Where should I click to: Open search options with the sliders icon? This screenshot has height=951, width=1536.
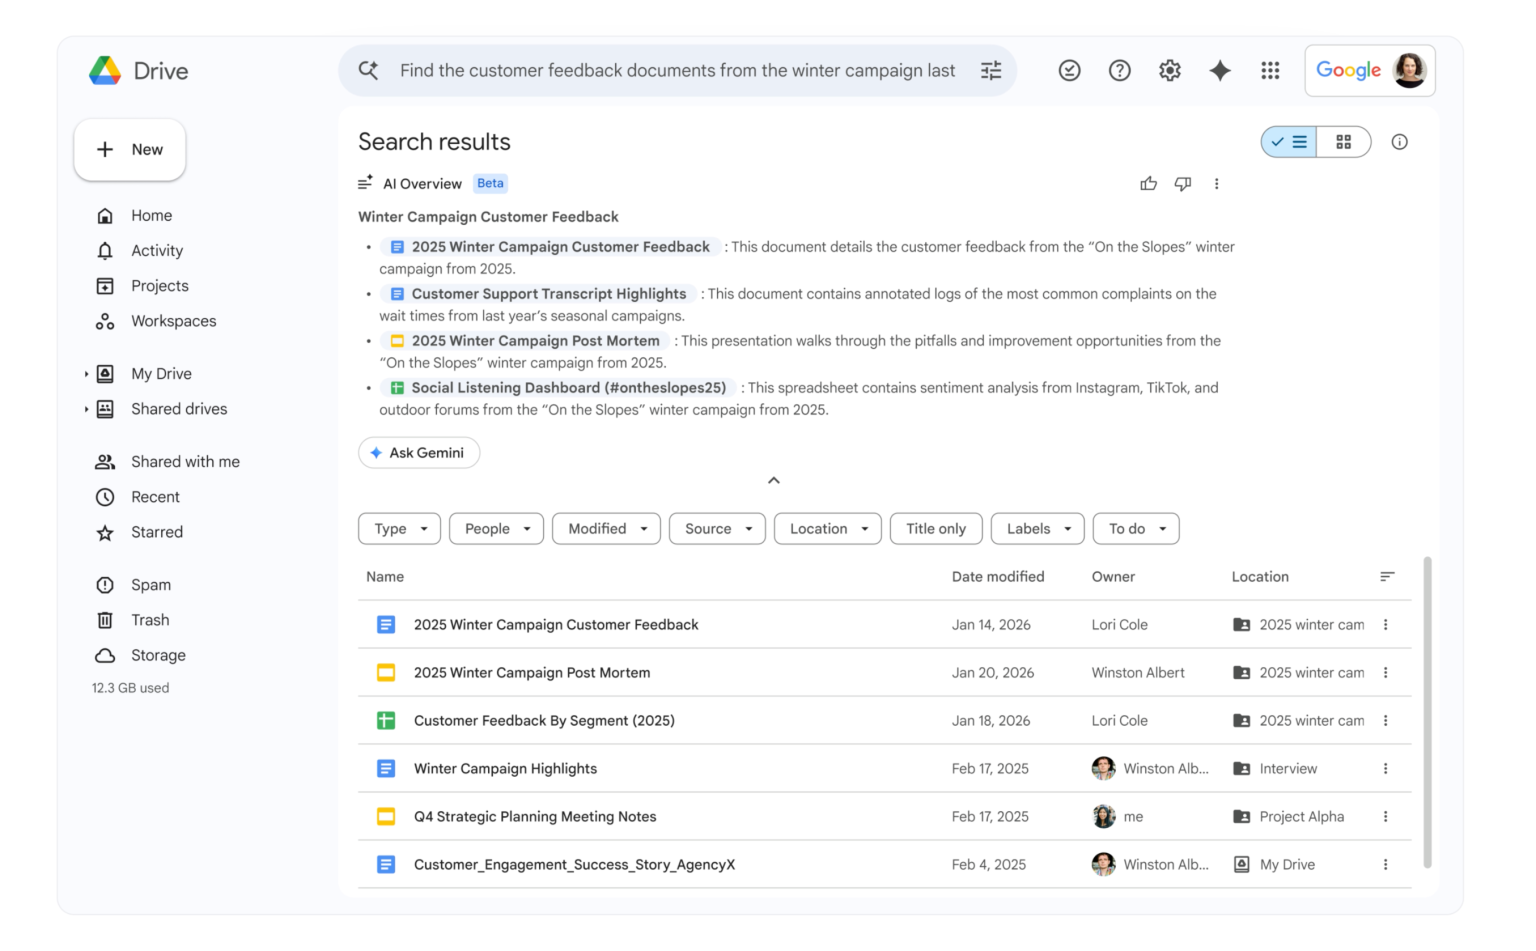(990, 70)
